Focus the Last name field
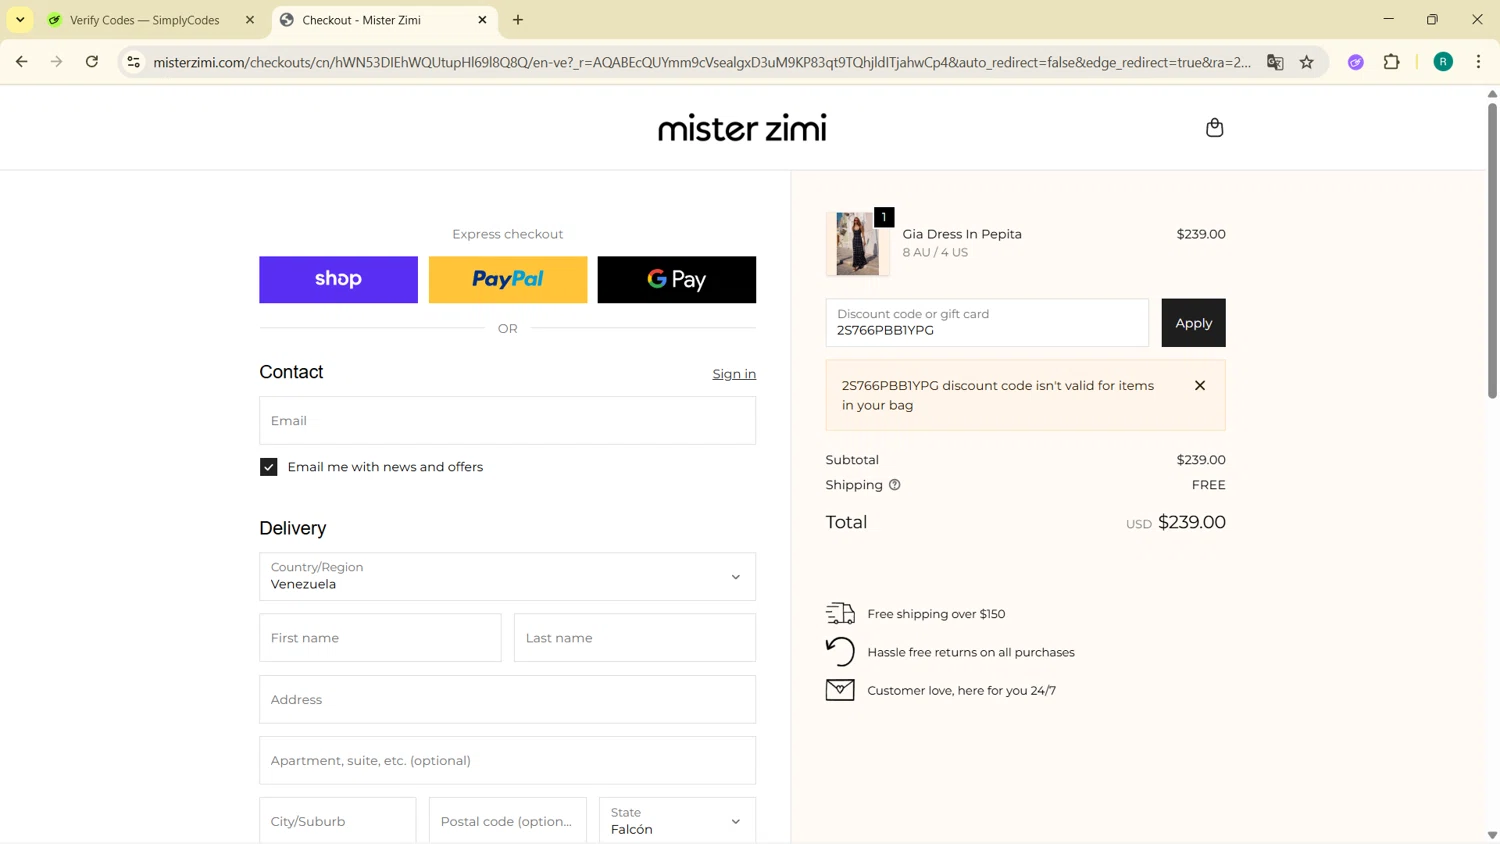The height and width of the screenshot is (844, 1500). pos(635,638)
